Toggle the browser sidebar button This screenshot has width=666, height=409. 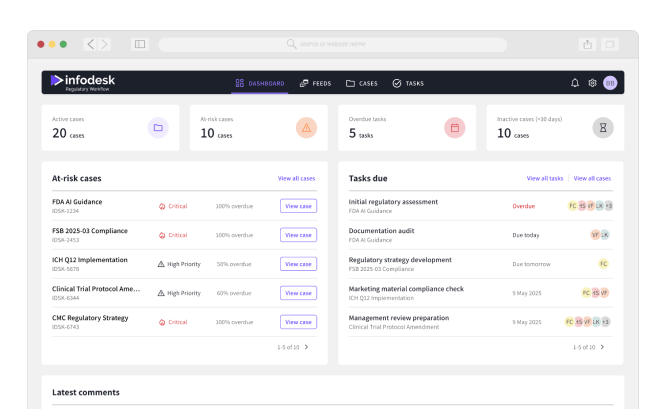pos(139,44)
